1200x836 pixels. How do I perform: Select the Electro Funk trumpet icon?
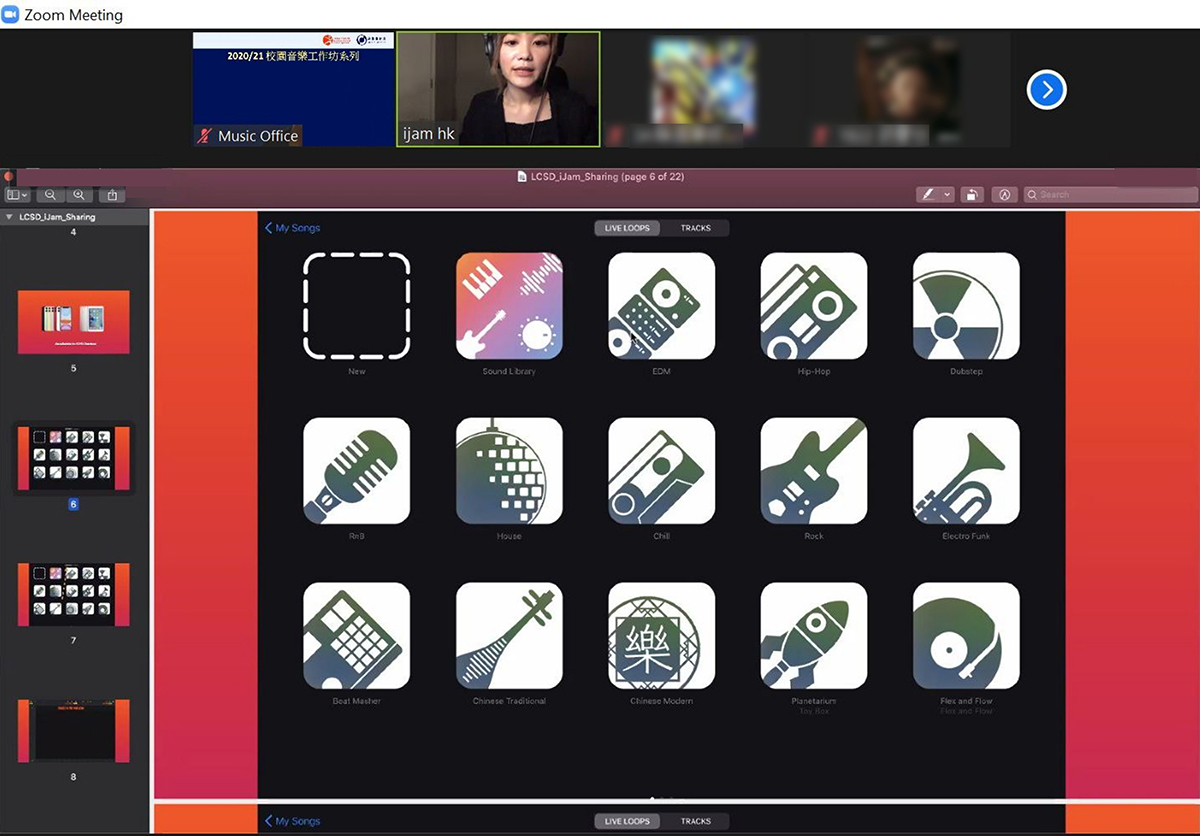click(x=966, y=471)
